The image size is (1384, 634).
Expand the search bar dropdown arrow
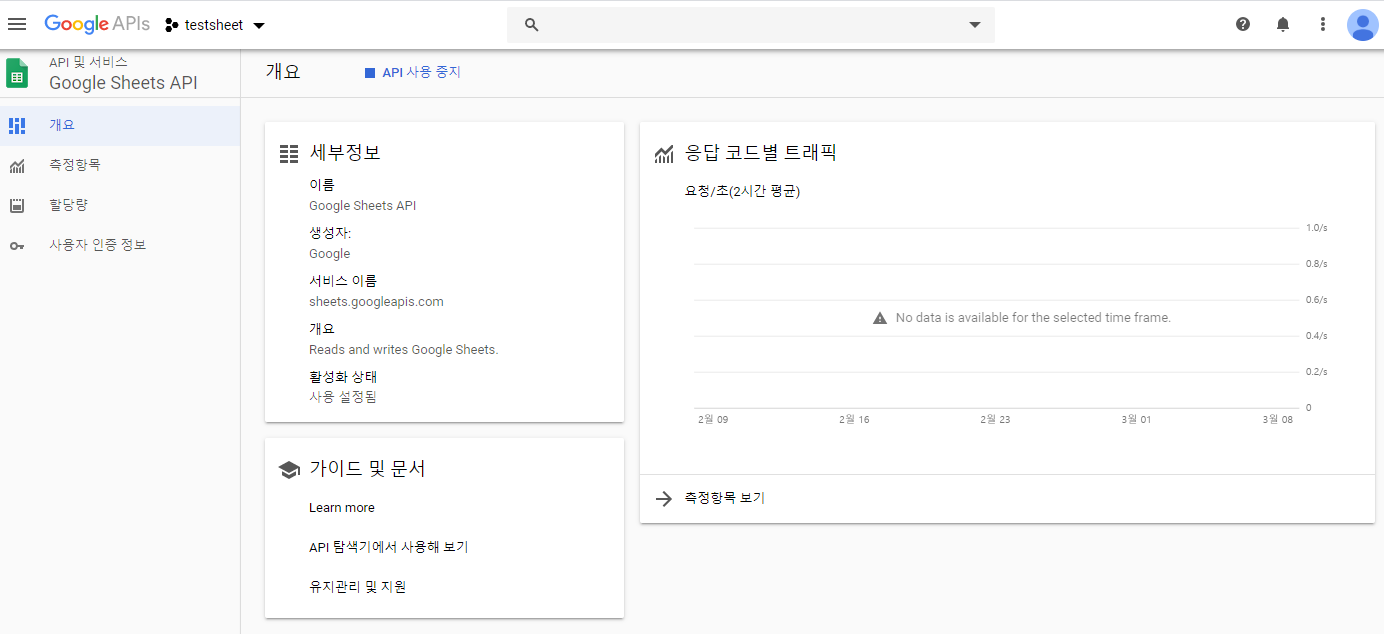tap(975, 25)
